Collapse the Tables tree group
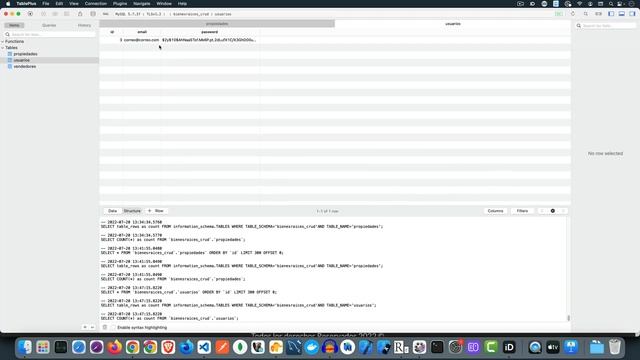The width and height of the screenshot is (640, 360). tap(3, 48)
